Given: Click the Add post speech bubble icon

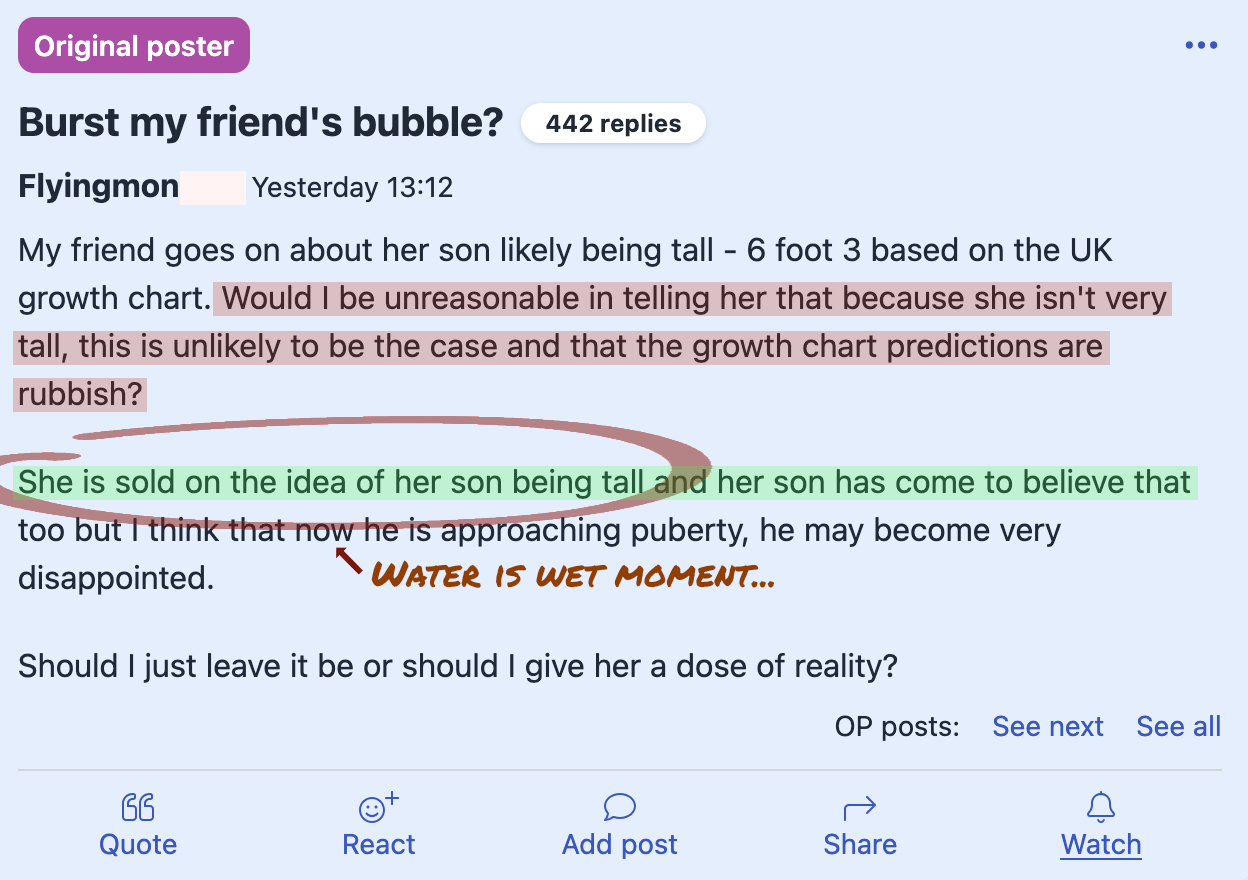Looking at the screenshot, I should 618,806.
